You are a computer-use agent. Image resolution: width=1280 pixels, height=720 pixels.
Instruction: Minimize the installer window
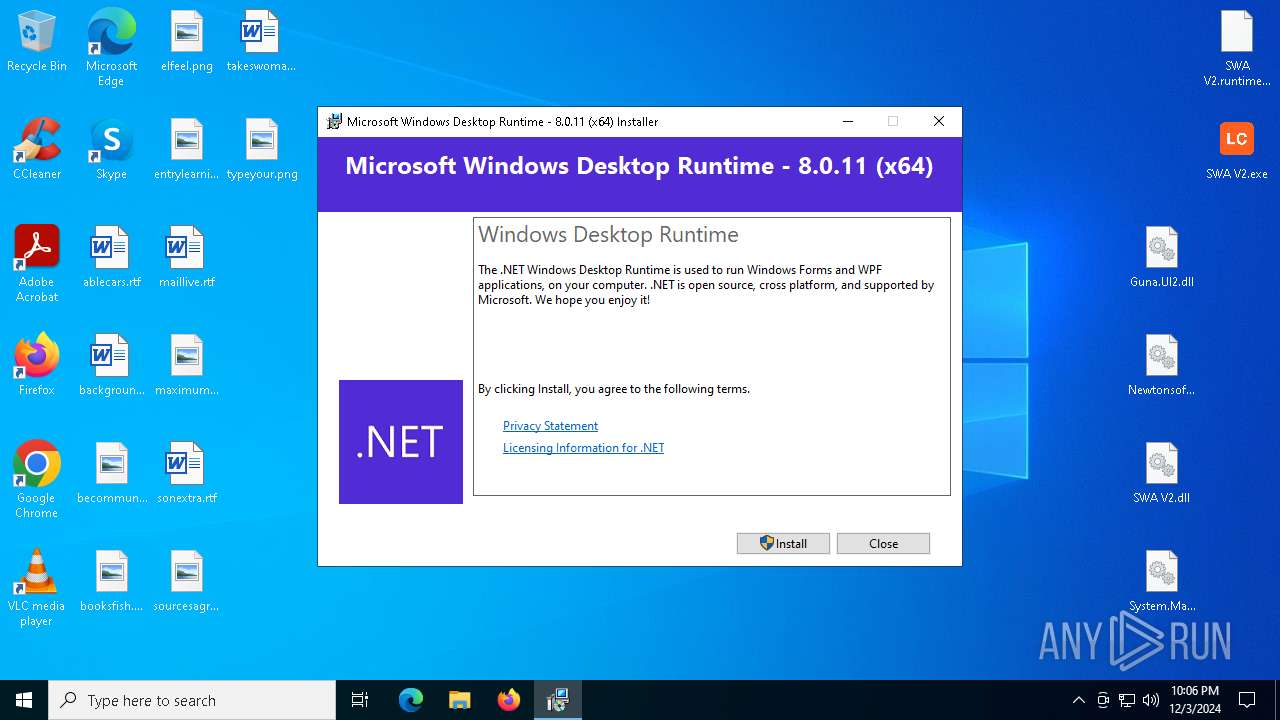click(x=848, y=121)
